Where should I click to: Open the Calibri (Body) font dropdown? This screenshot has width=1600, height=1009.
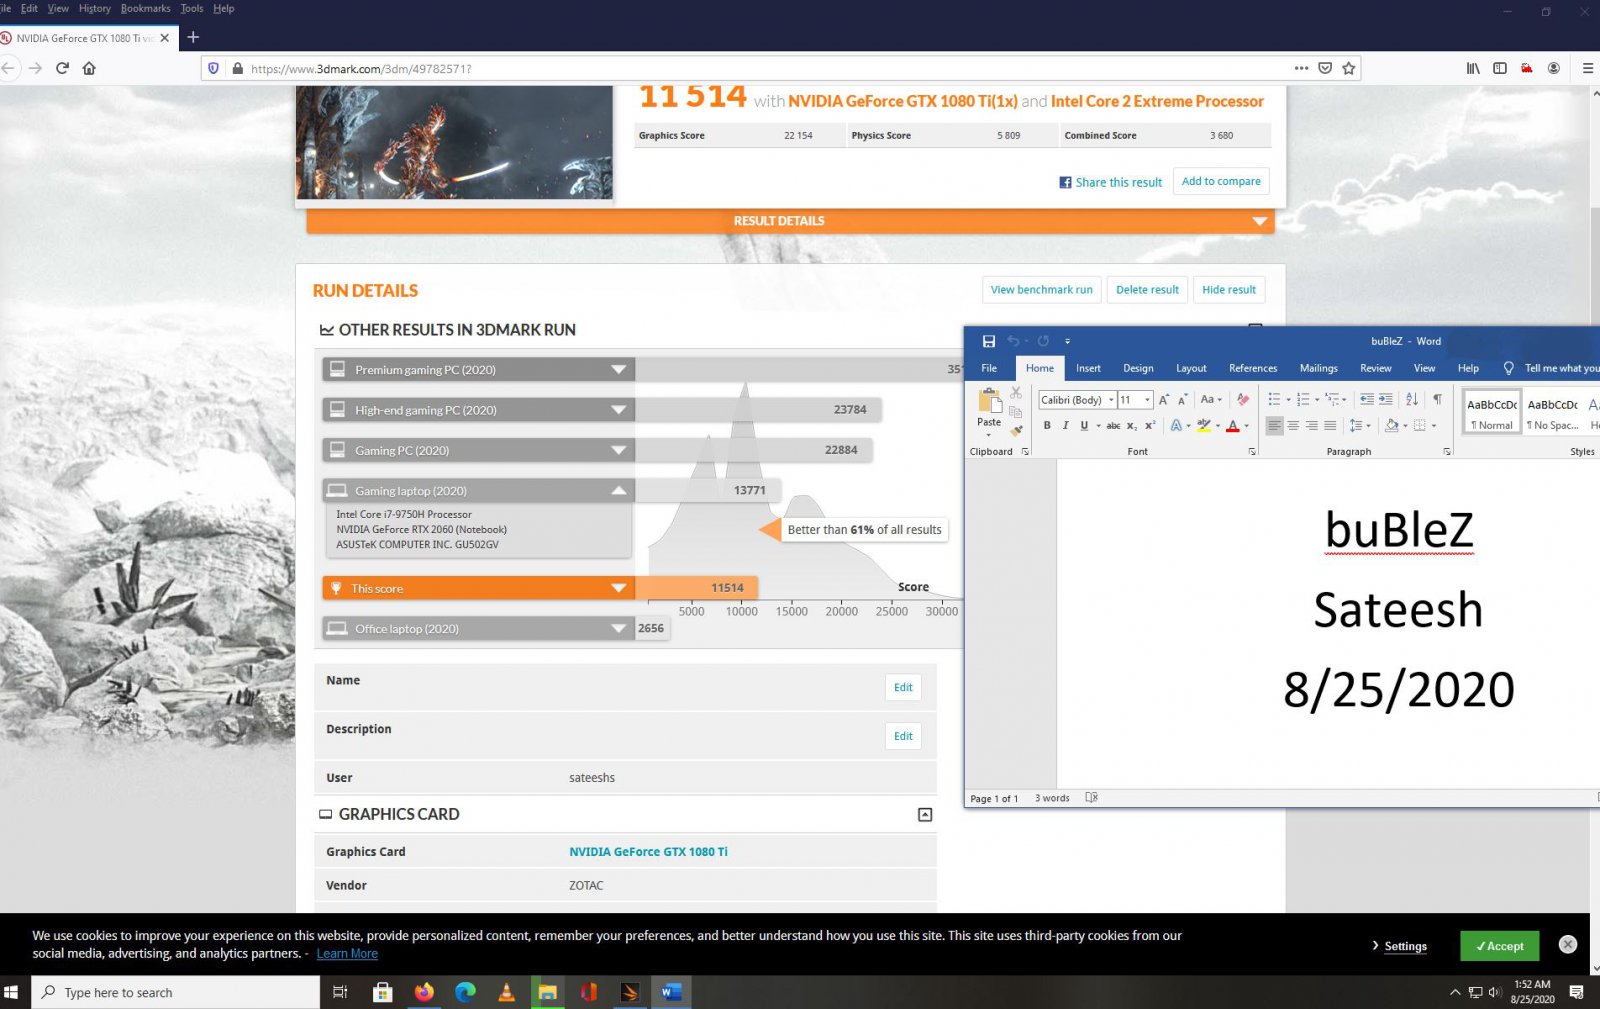pyautogui.click(x=1110, y=400)
